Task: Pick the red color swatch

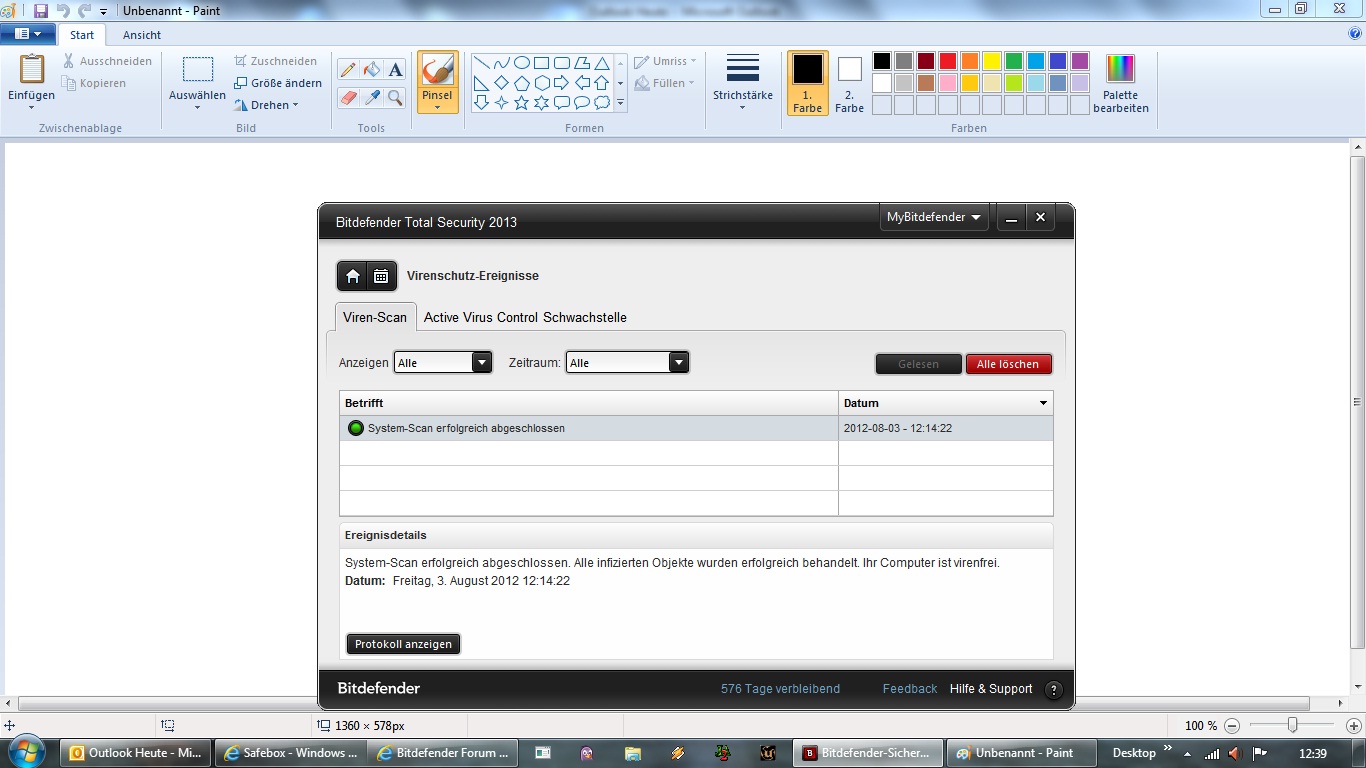Action: click(948, 61)
